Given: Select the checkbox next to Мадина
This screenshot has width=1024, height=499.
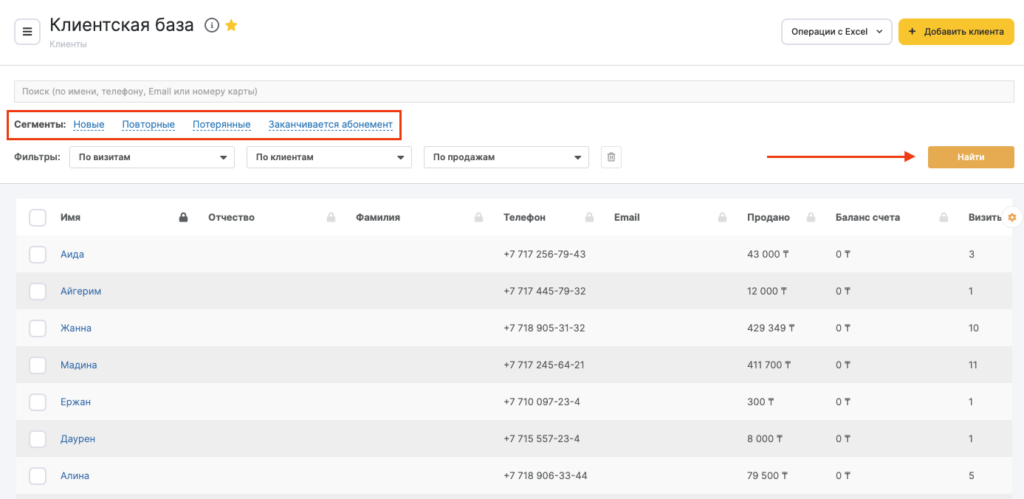Looking at the screenshot, I should [37, 365].
